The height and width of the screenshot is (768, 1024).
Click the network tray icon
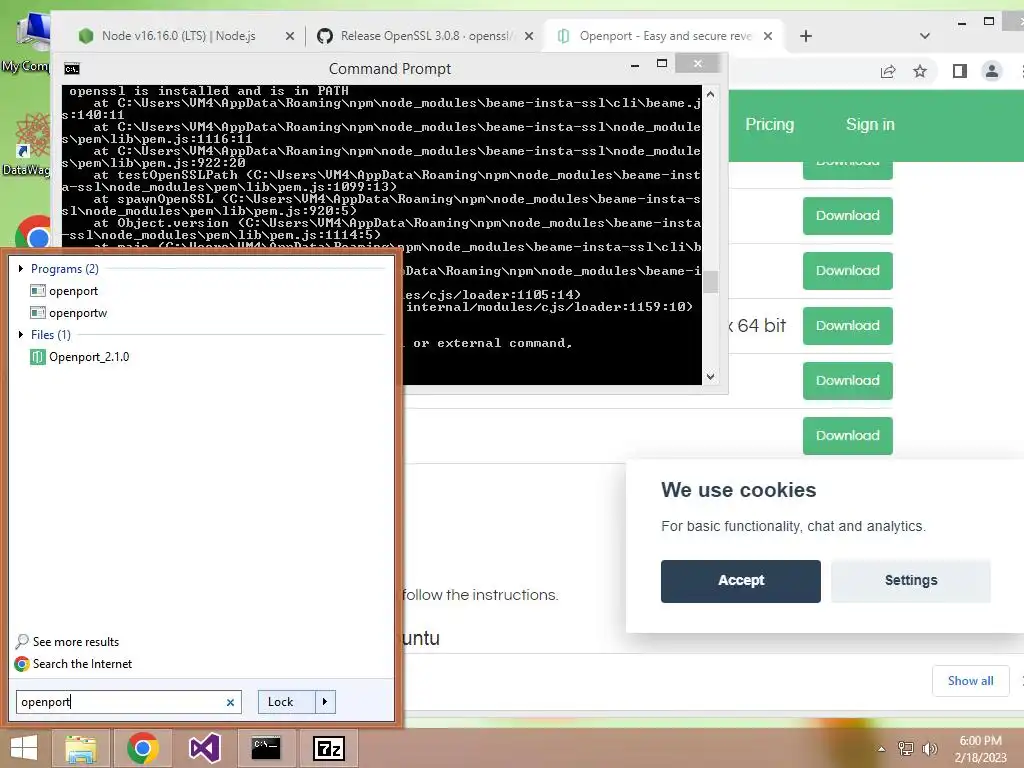[x=906, y=749]
